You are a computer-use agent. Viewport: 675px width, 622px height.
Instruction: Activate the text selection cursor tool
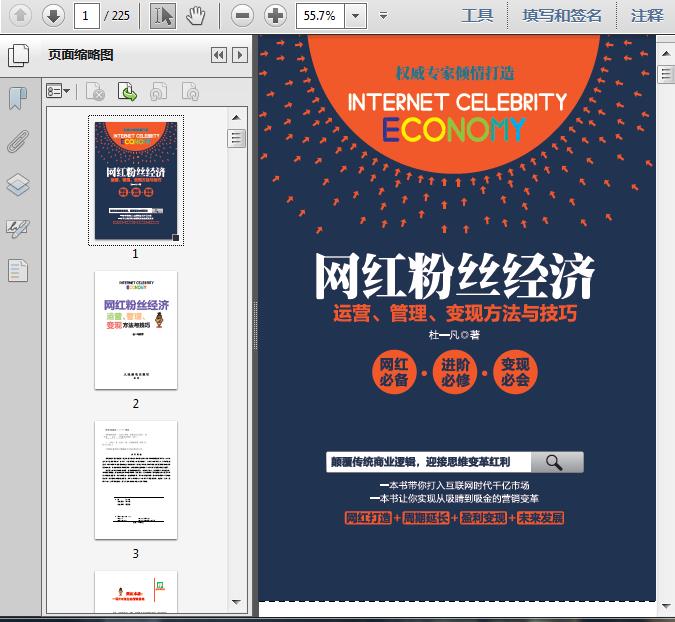[x=163, y=16]
